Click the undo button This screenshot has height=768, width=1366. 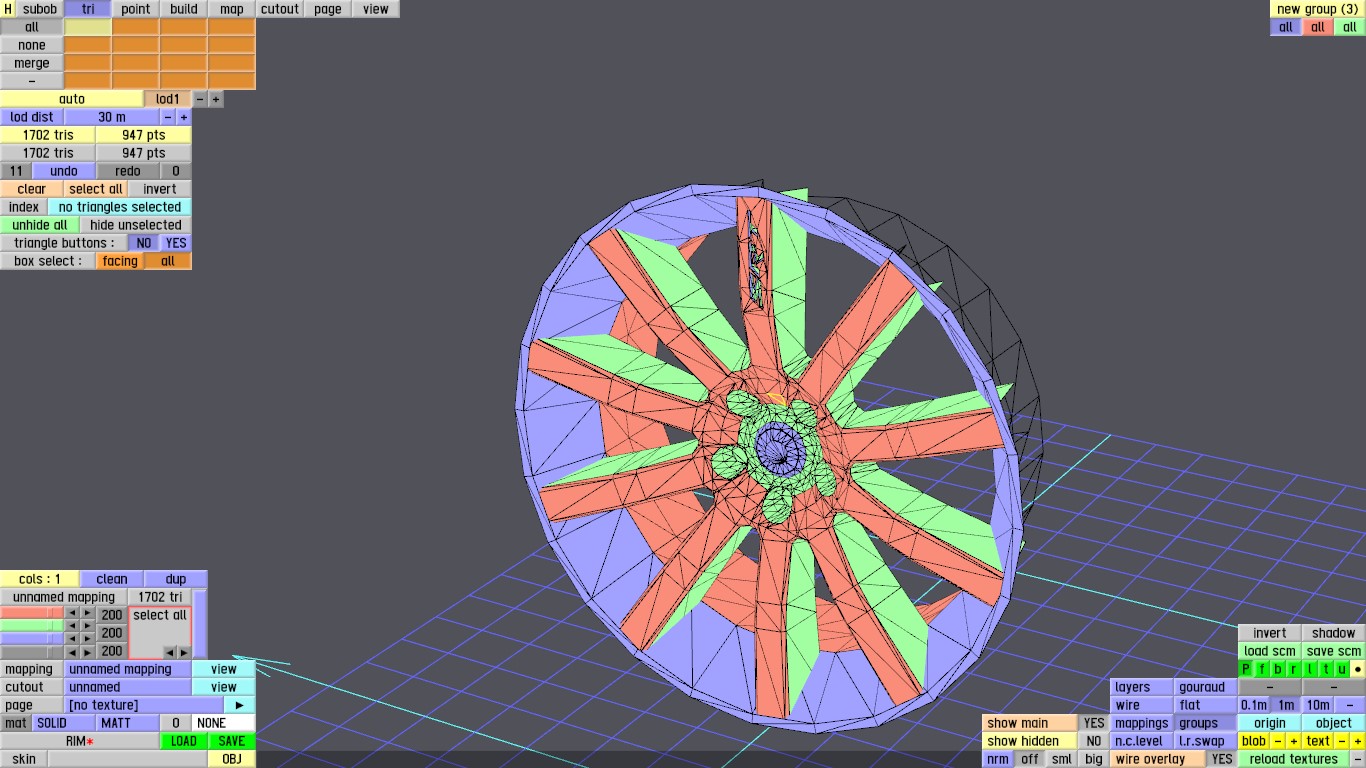coord(64,171)
